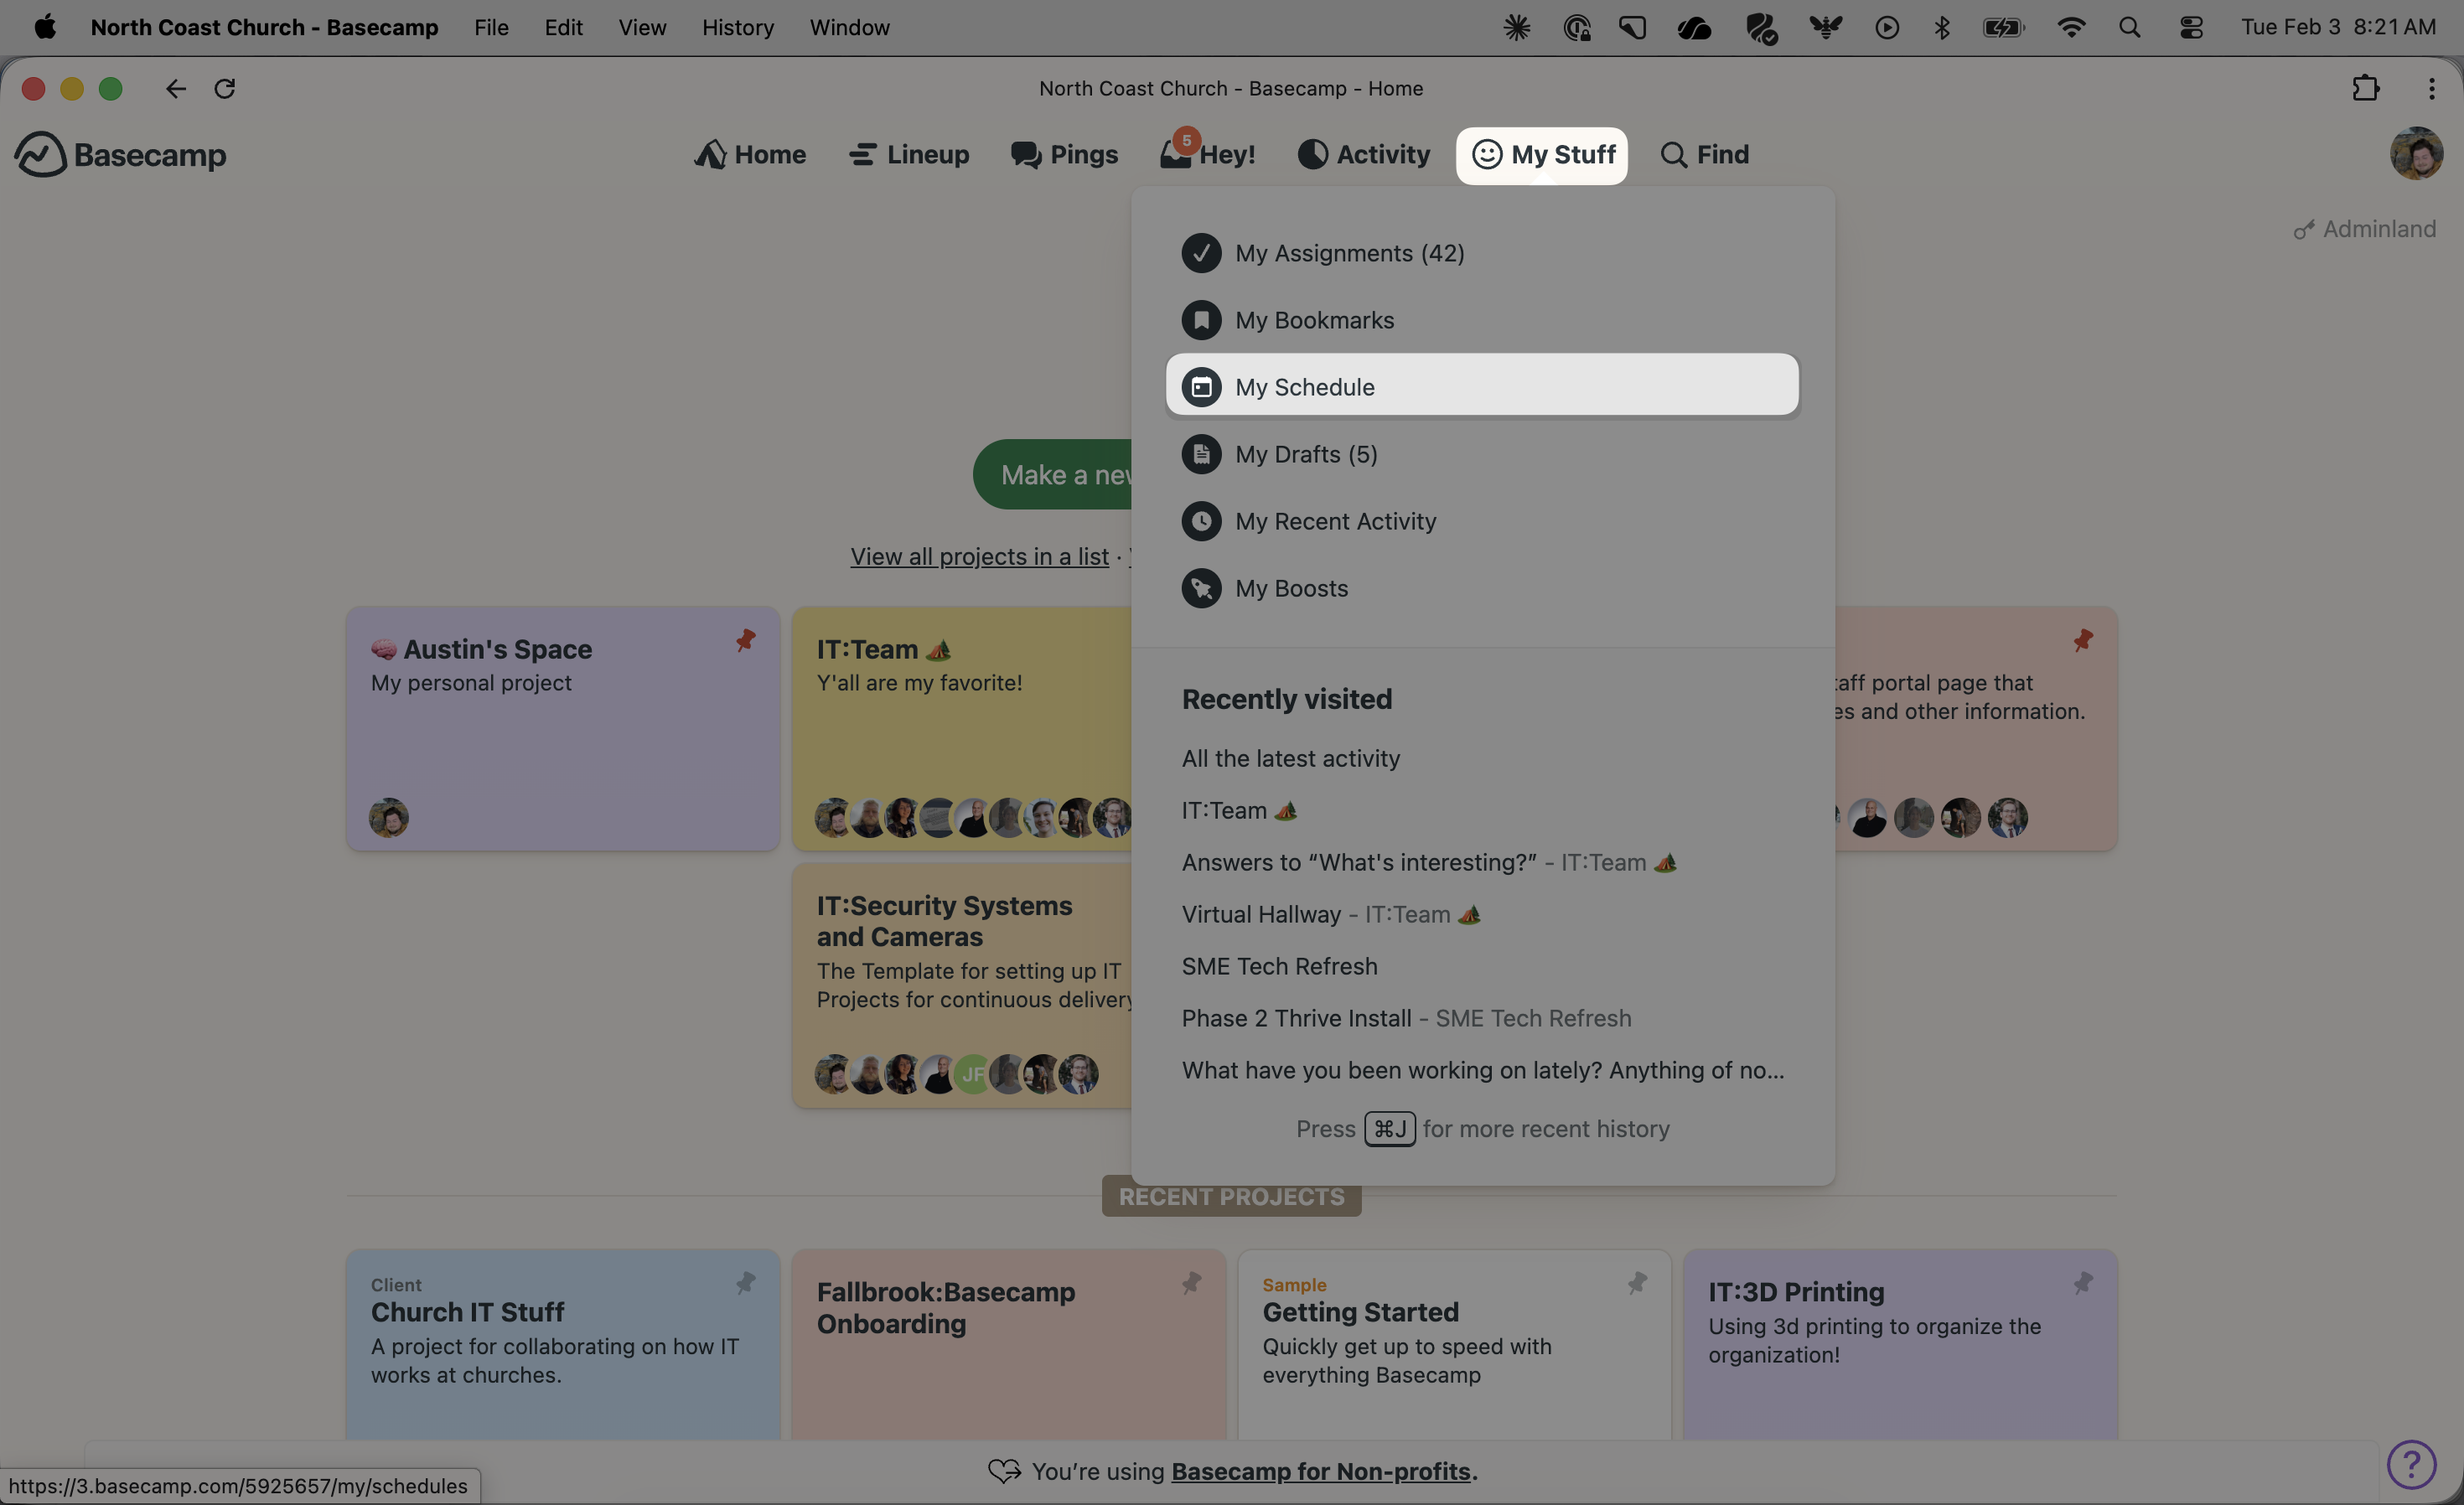Click the browser extensions puzzle icon
Image resolution: width=2464 pixels, height=1505 pixels.
click(2365, 89)
